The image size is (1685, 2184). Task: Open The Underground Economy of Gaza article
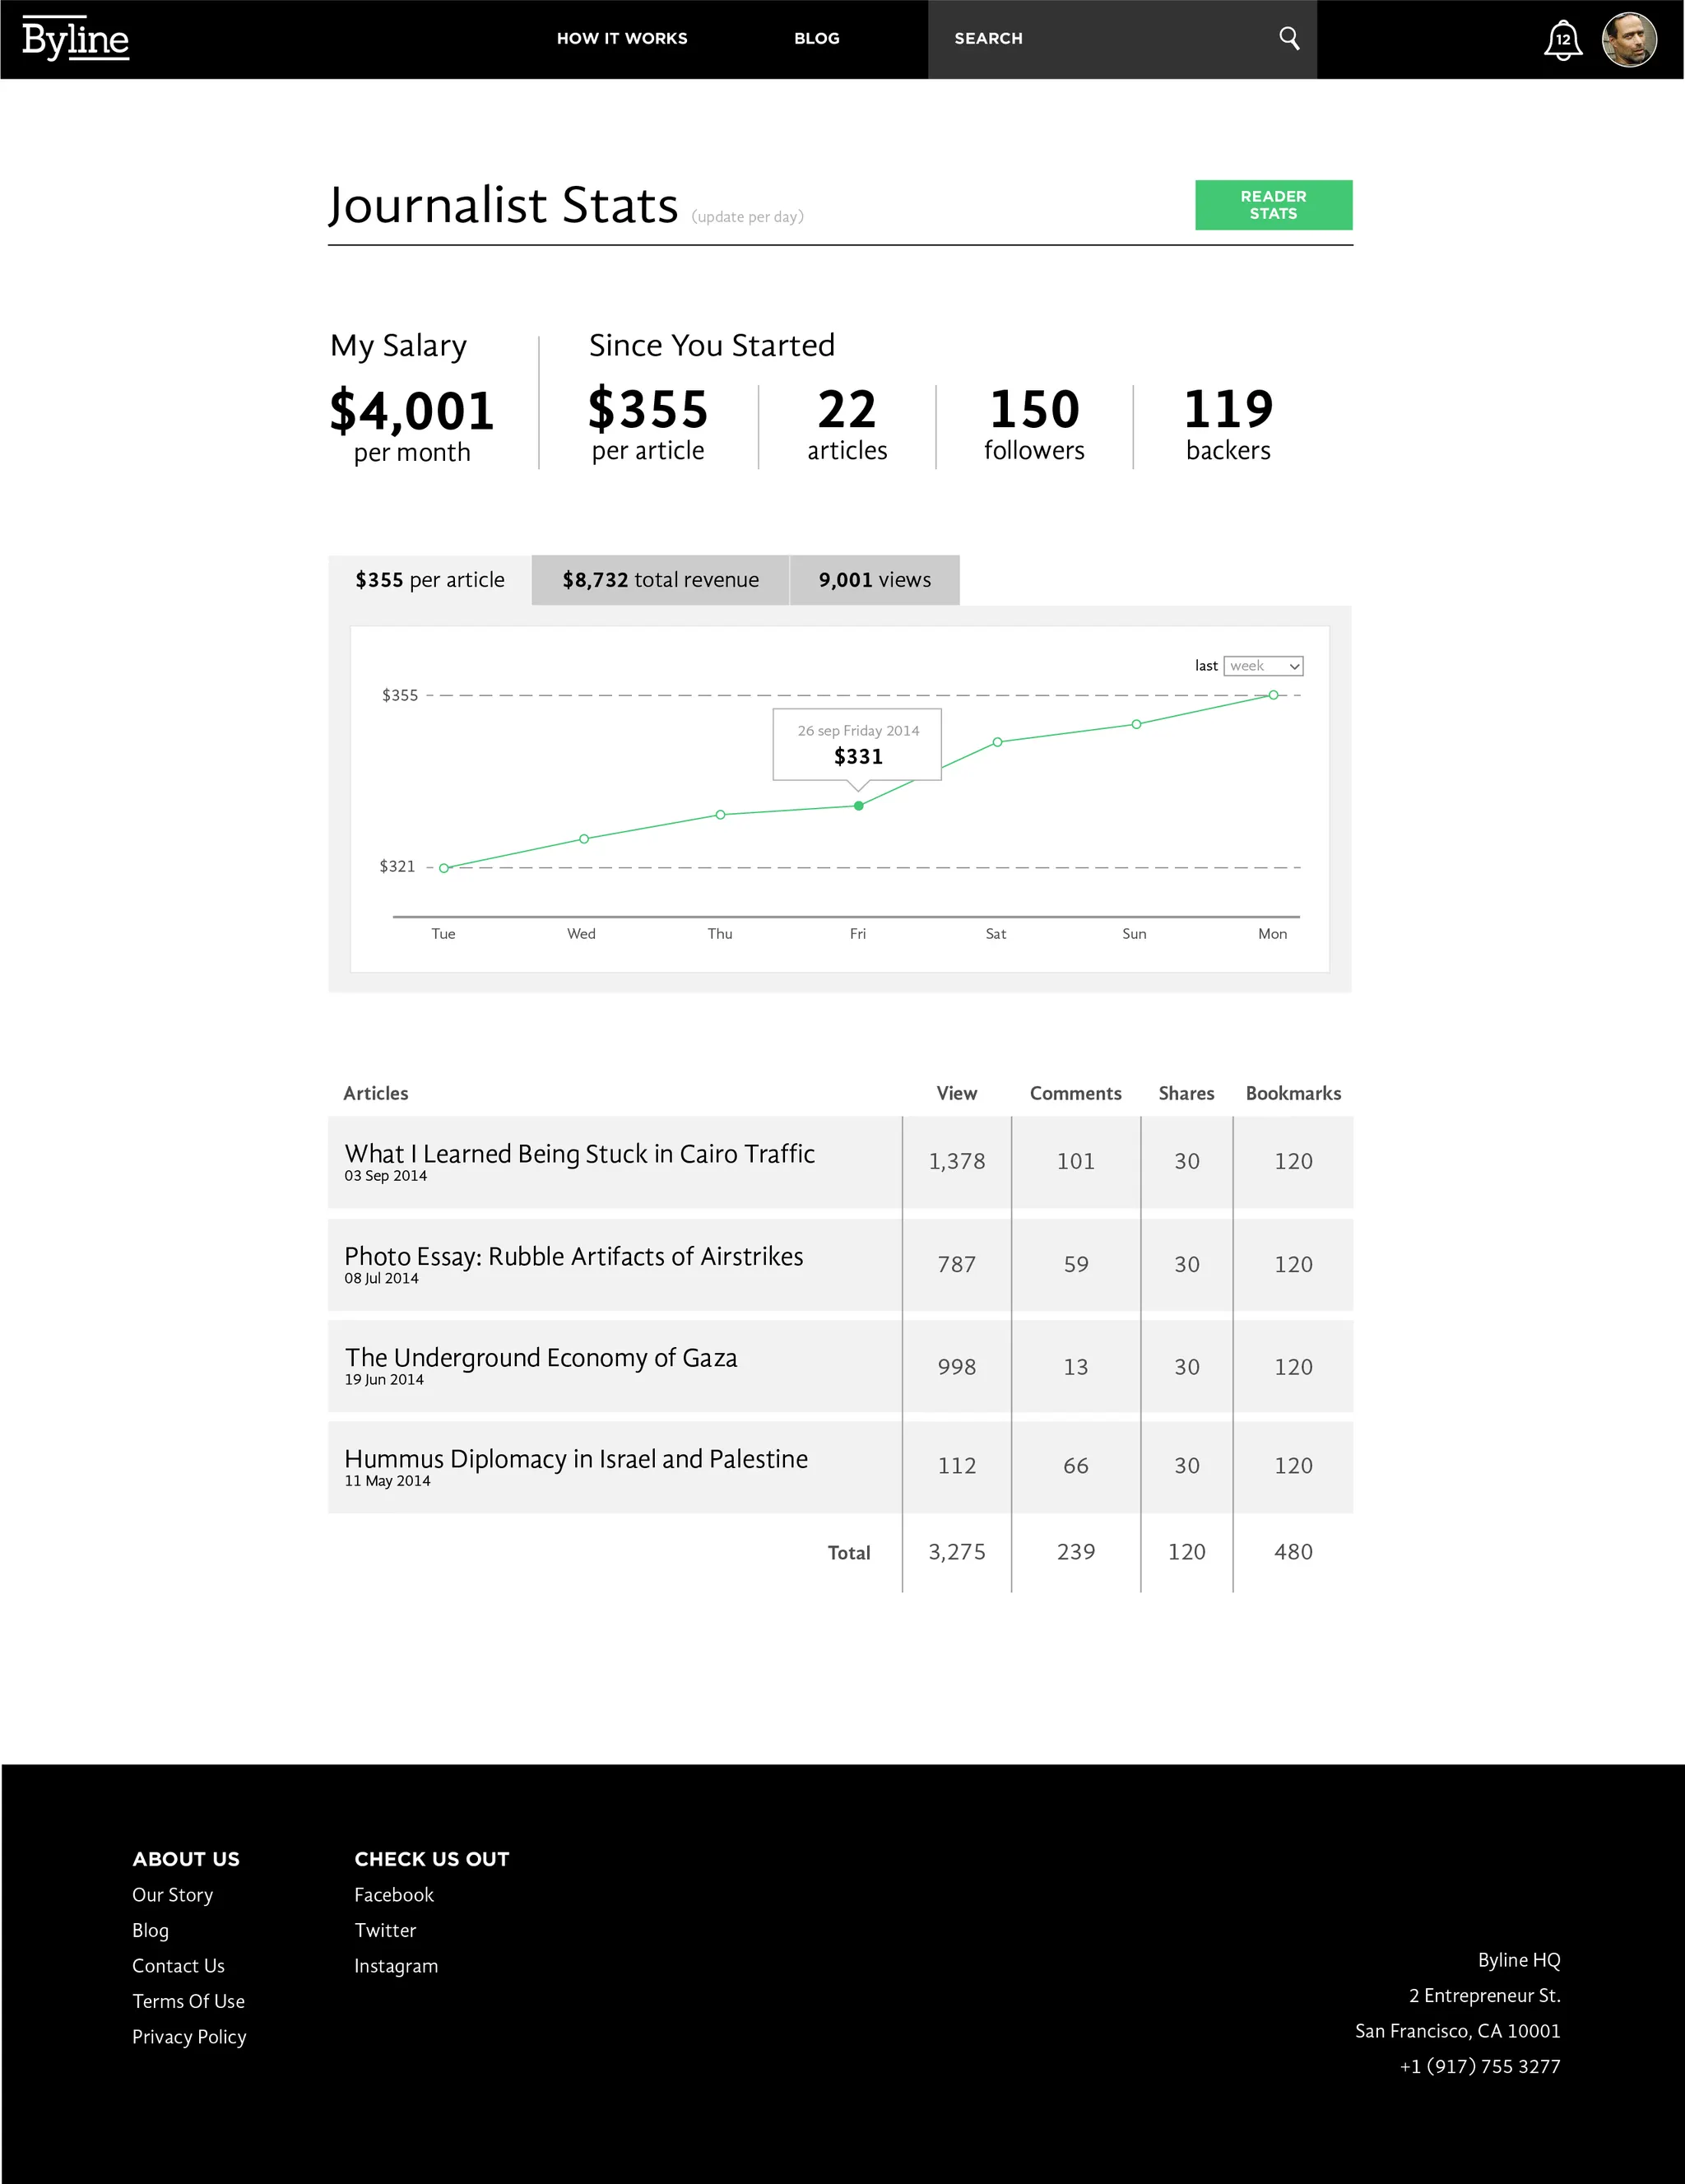(540, 1358)
